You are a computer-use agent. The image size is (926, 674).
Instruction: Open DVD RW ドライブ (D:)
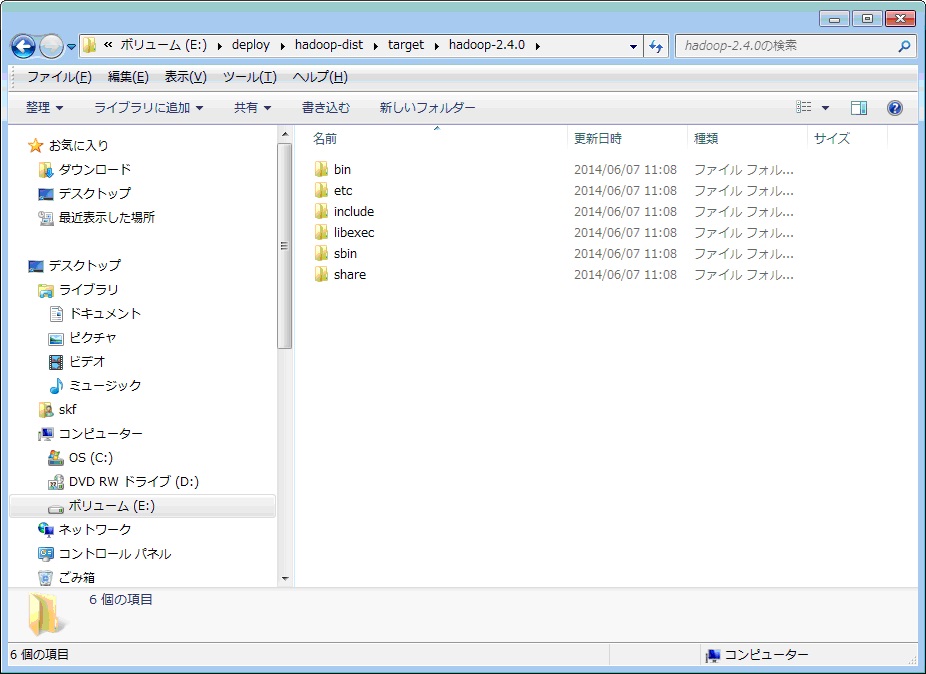point(133,482)
